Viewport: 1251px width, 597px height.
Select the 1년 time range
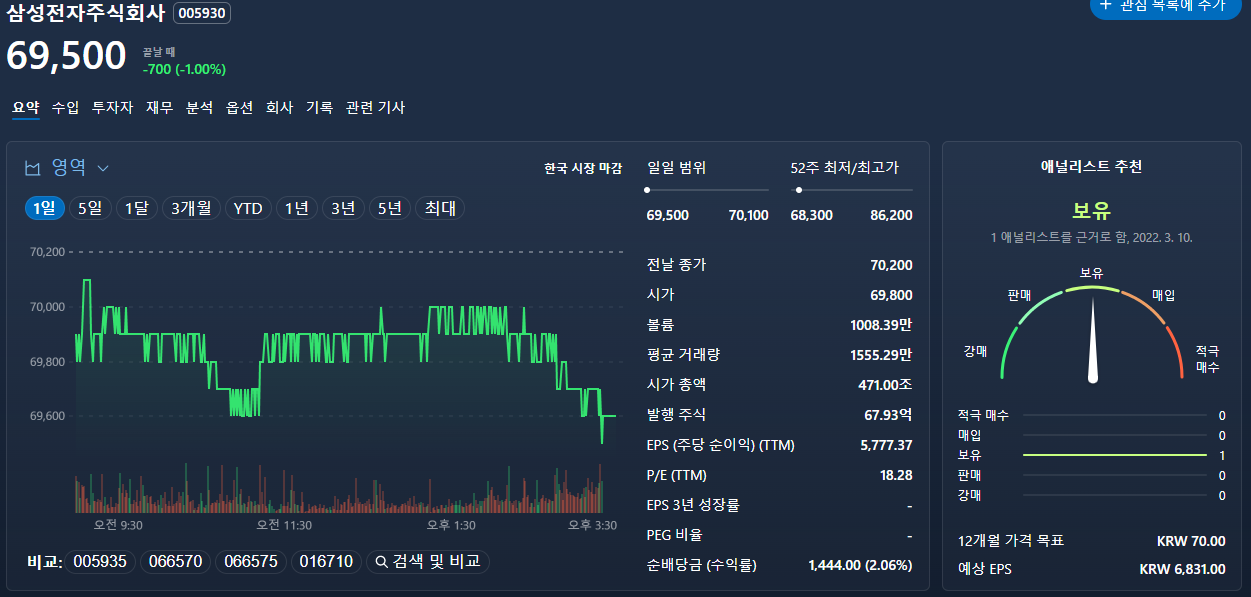(x=297, y=208)
